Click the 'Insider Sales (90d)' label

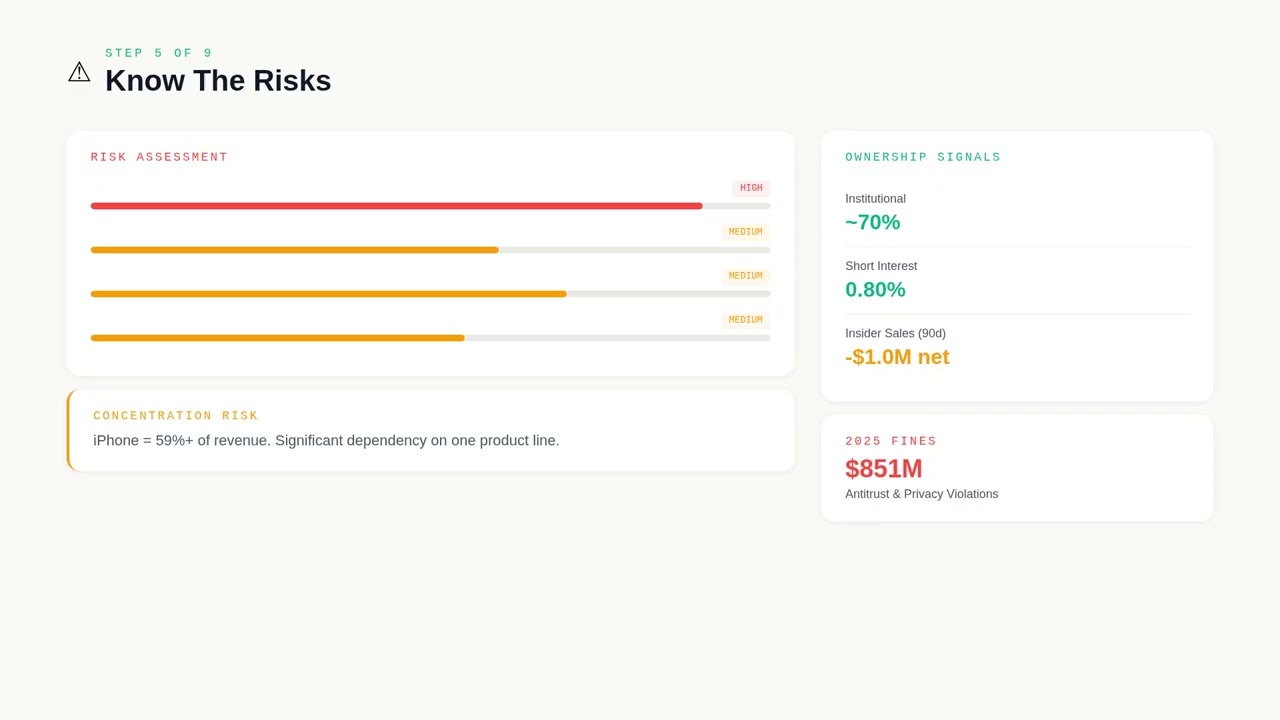pyautogui.click(x=895, y=333)
